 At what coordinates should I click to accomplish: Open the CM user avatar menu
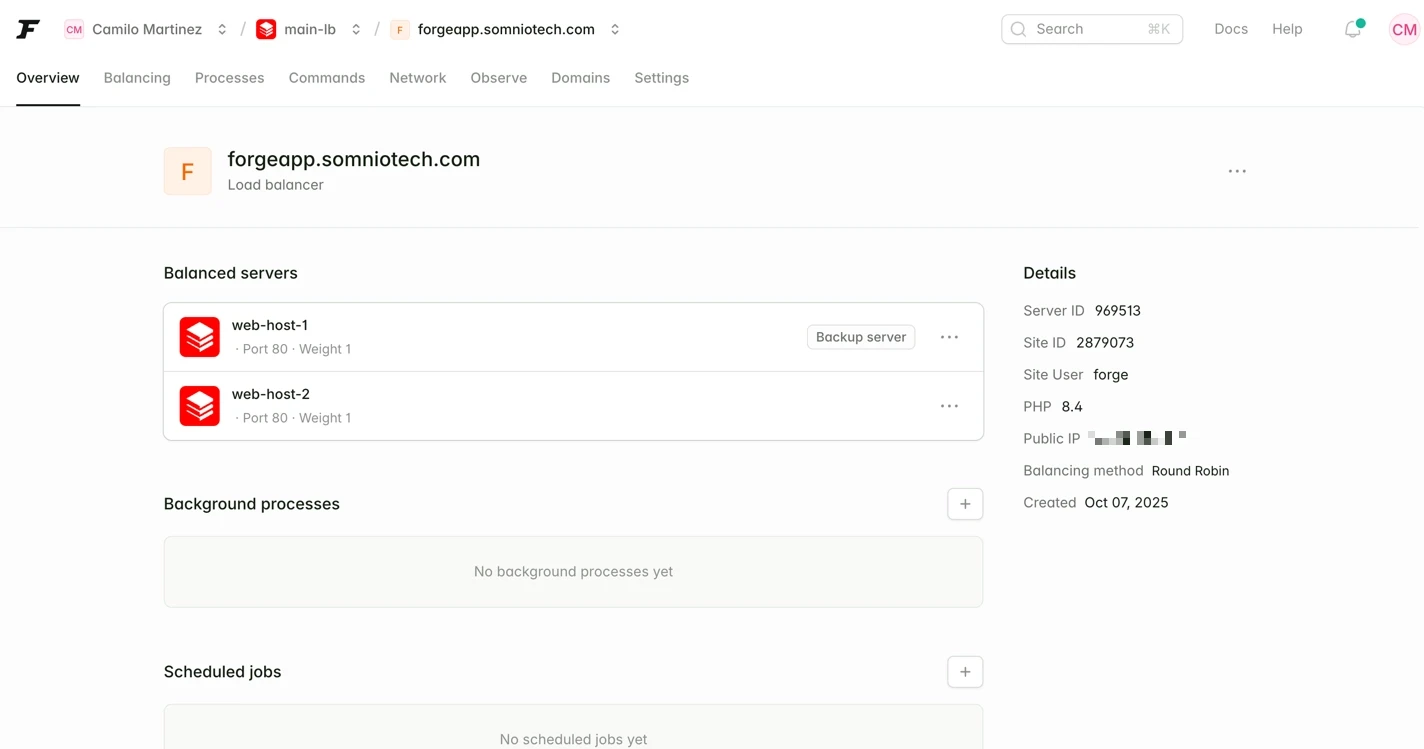[x=1404, y=30]
